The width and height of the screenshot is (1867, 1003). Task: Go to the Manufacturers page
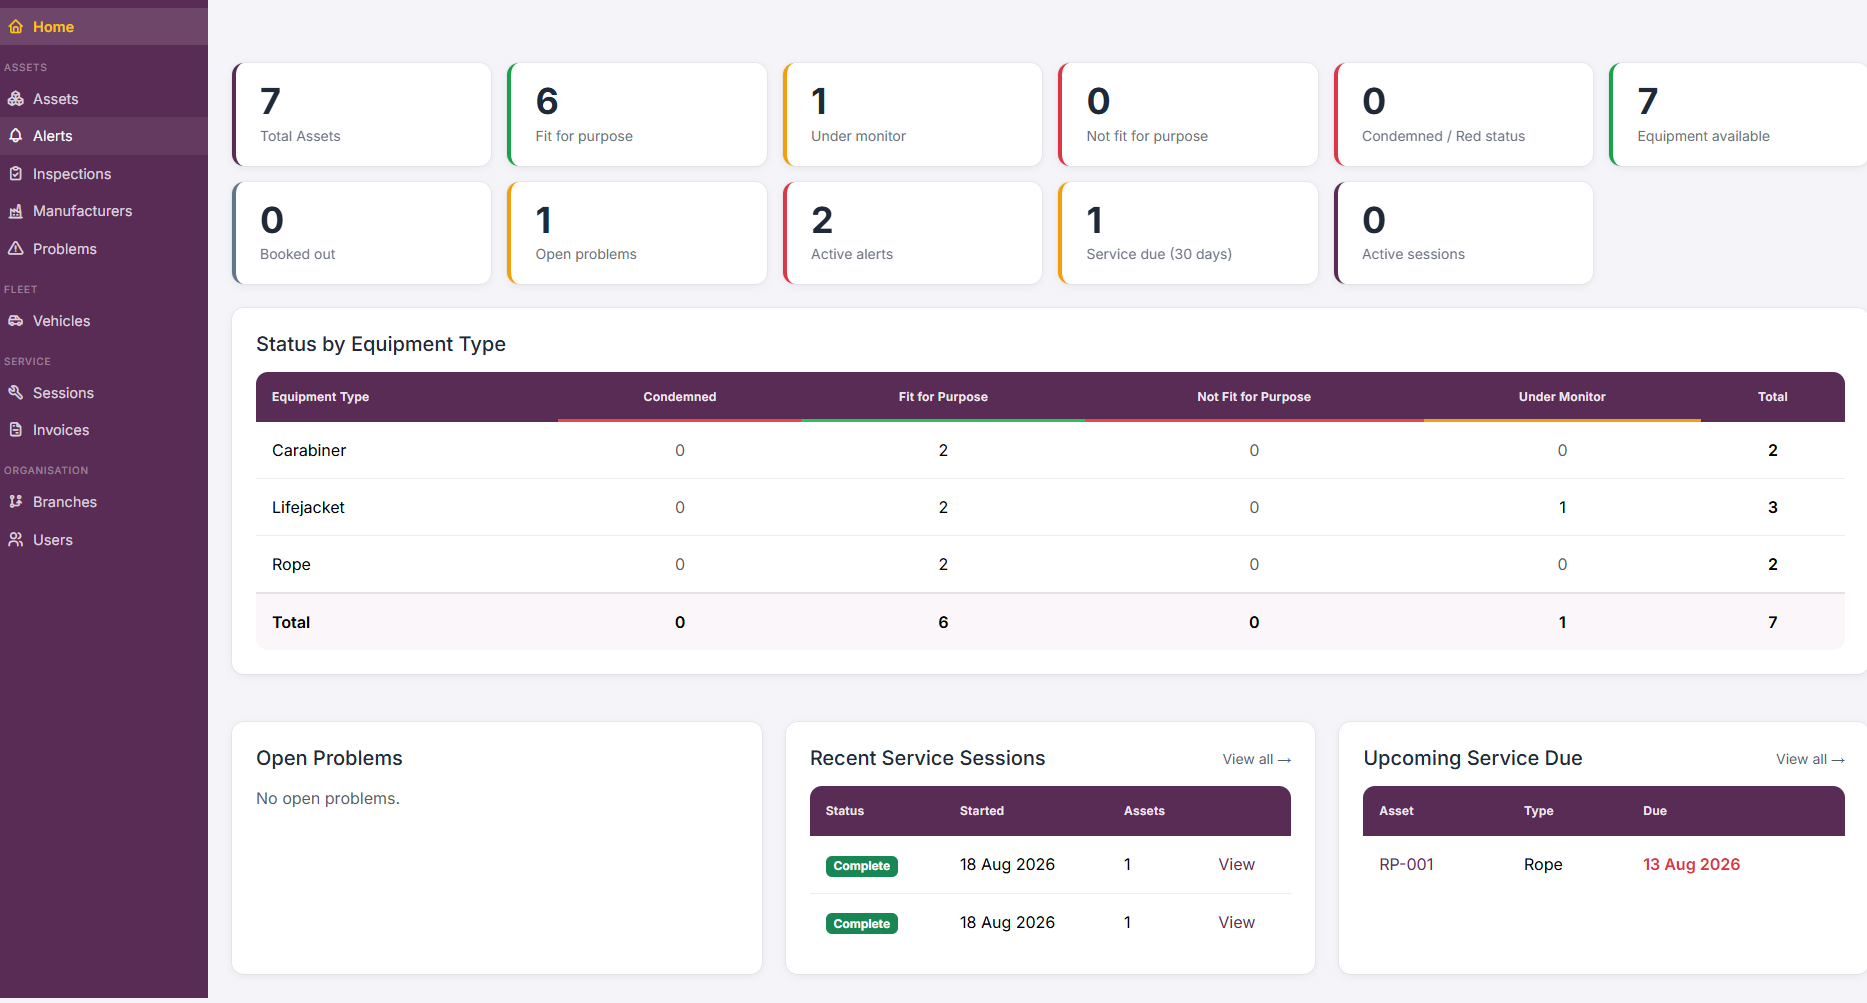pyautogui.click(x=104, y=211)
